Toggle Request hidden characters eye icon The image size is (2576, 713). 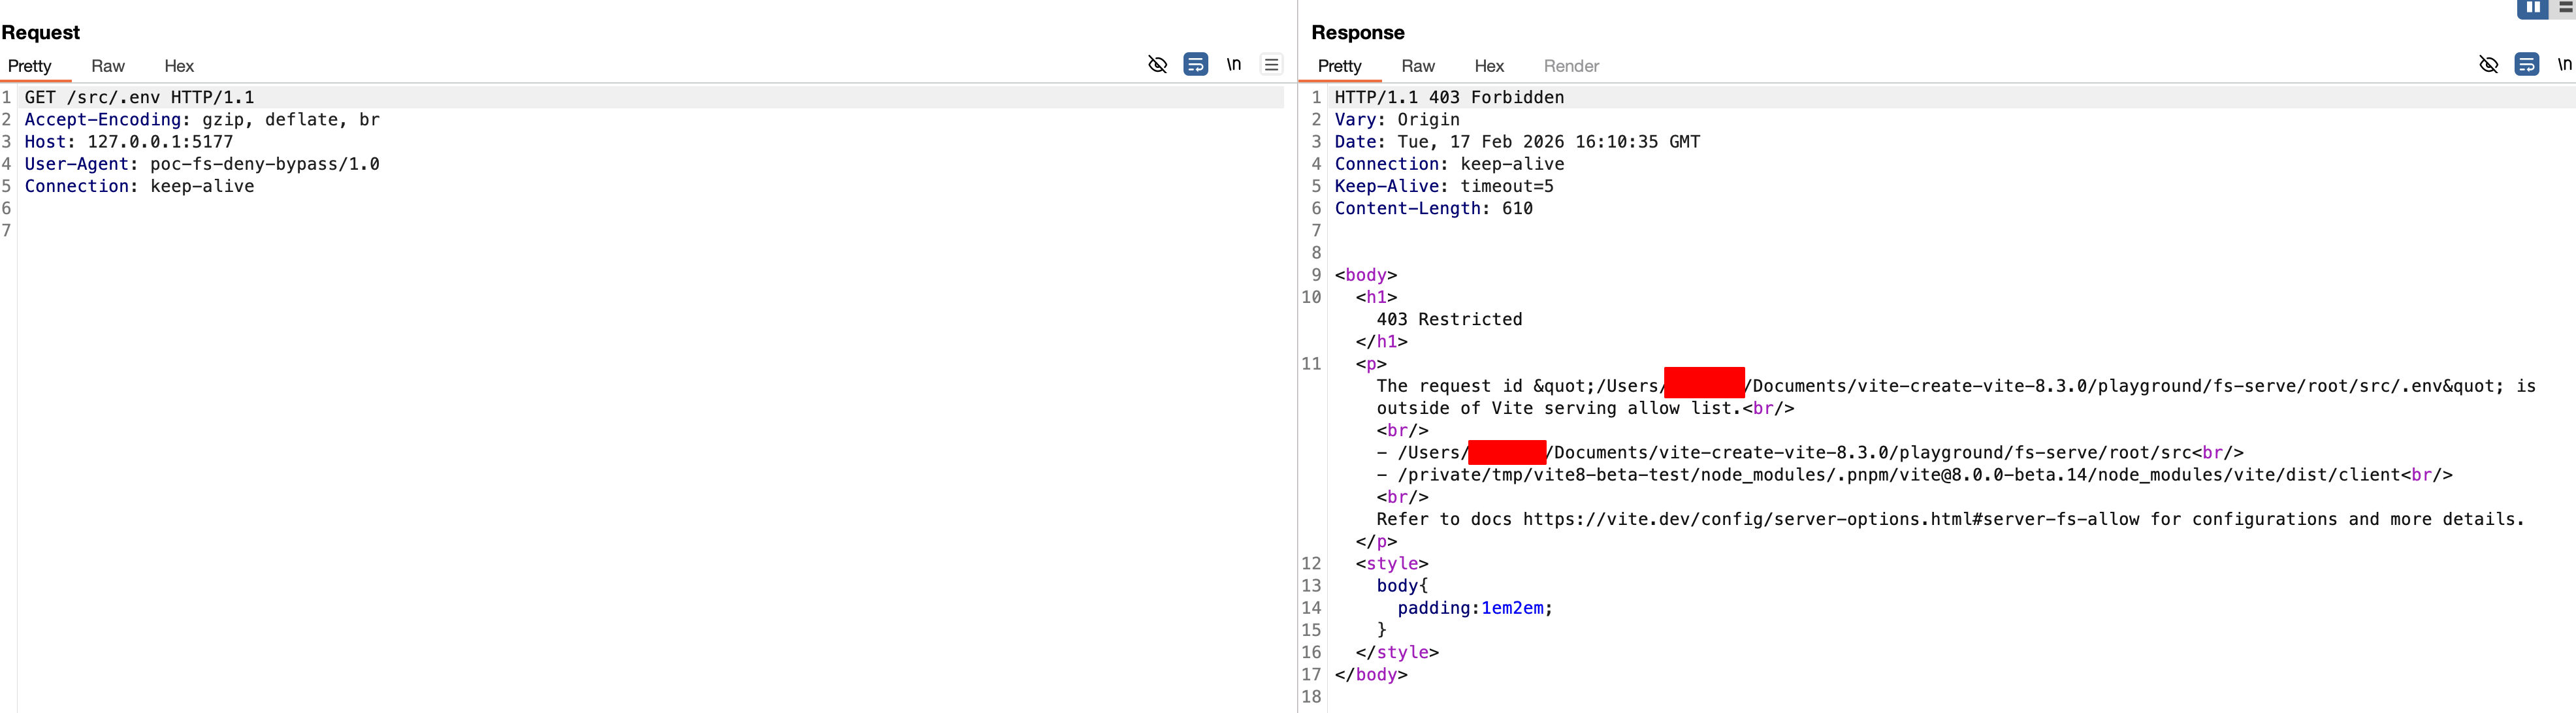1157,65
